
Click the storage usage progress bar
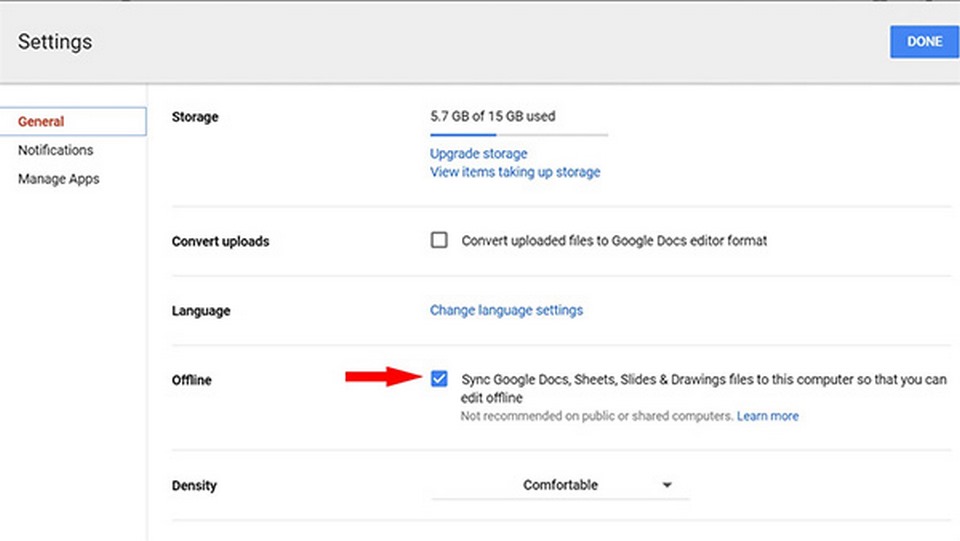[518, 133]
